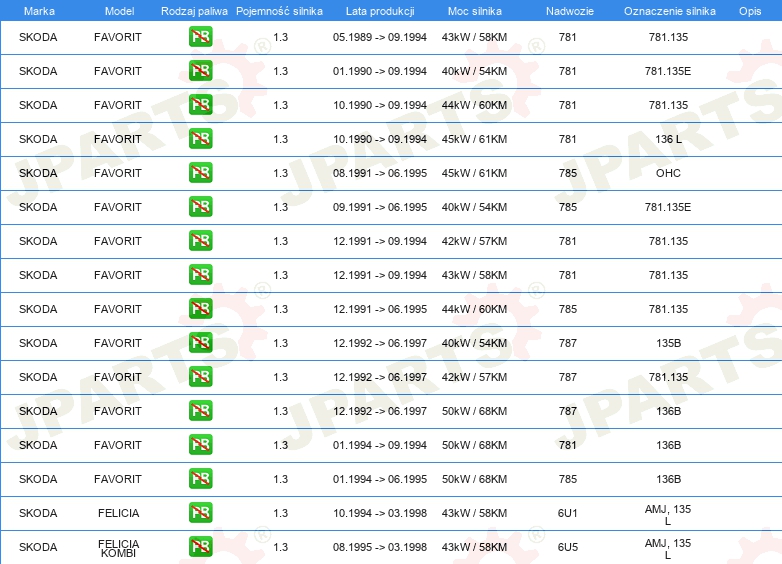Click the Model column header
This screenshot has width=782, height=564.
pos(119,11)
